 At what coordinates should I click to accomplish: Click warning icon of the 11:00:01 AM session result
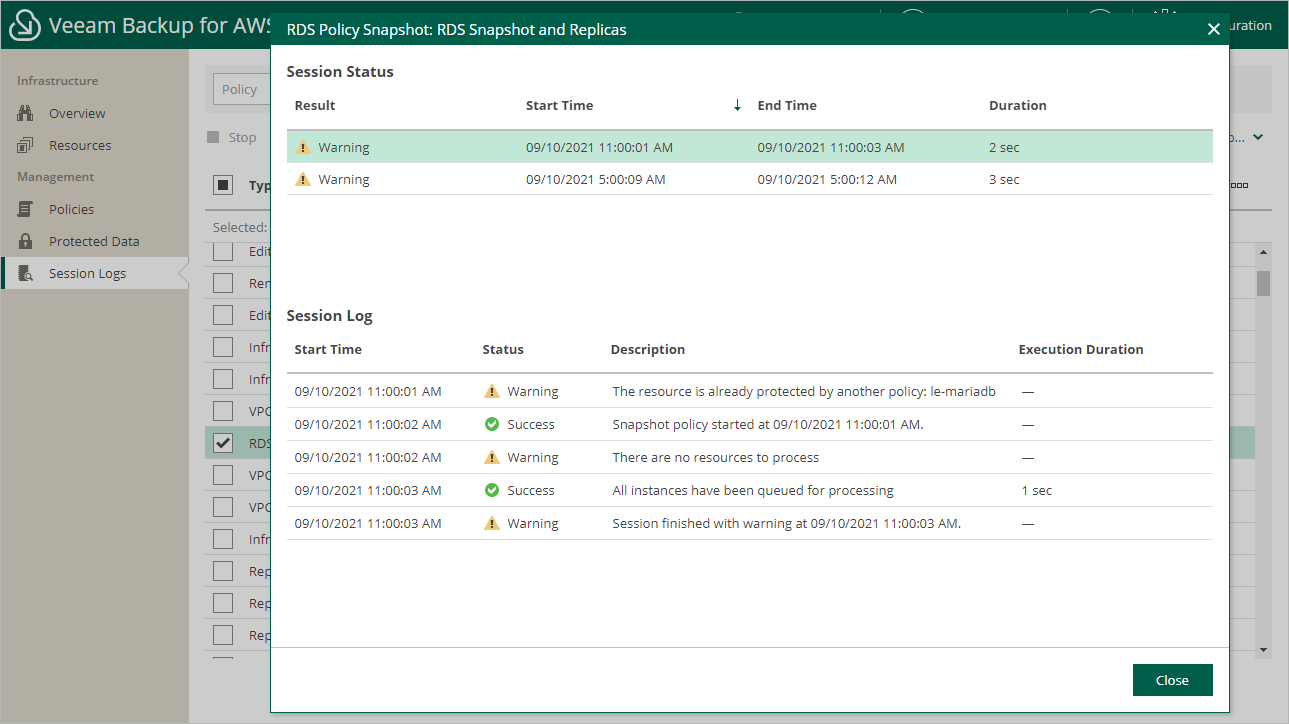(x=304, y=147)
